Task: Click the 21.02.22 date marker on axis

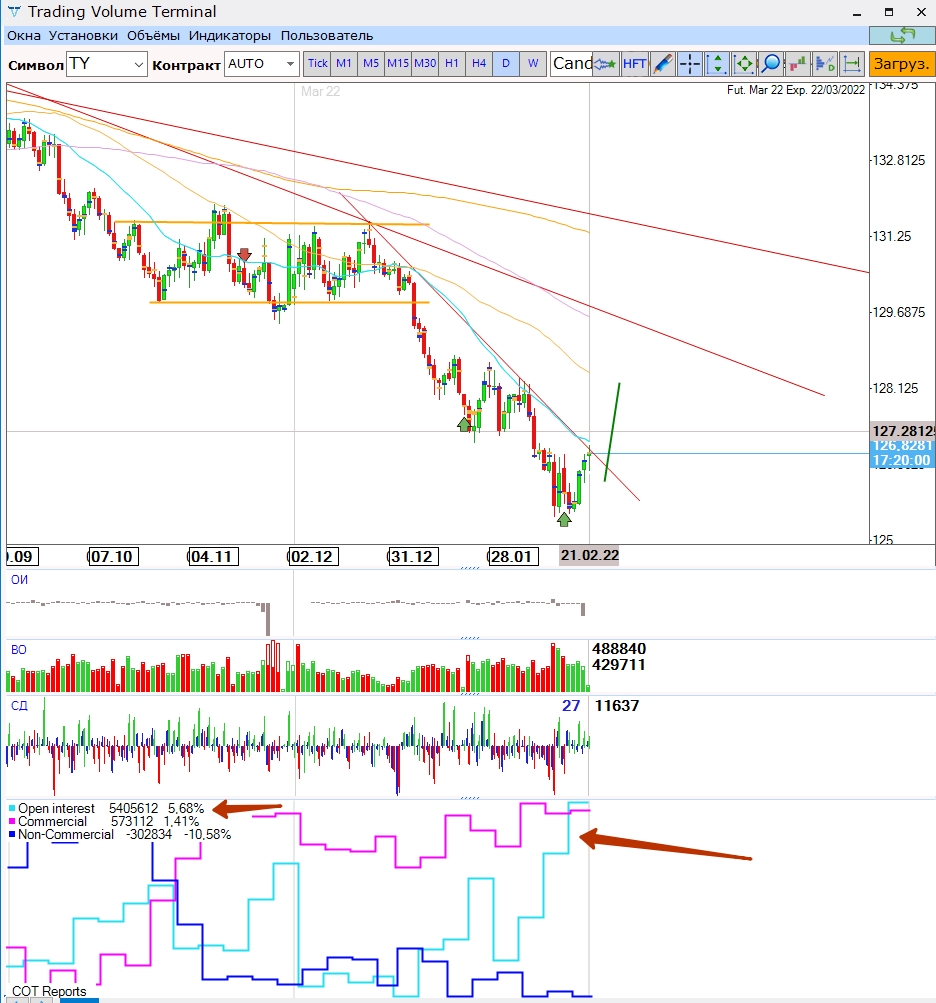Action: pos(589,556)
